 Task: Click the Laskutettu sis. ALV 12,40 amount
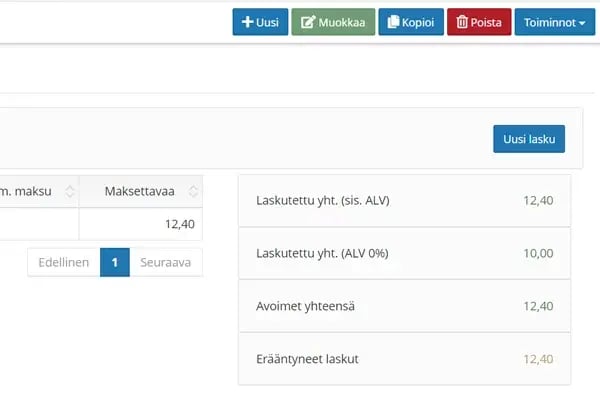pyautogui.click(x=538, y=200)
